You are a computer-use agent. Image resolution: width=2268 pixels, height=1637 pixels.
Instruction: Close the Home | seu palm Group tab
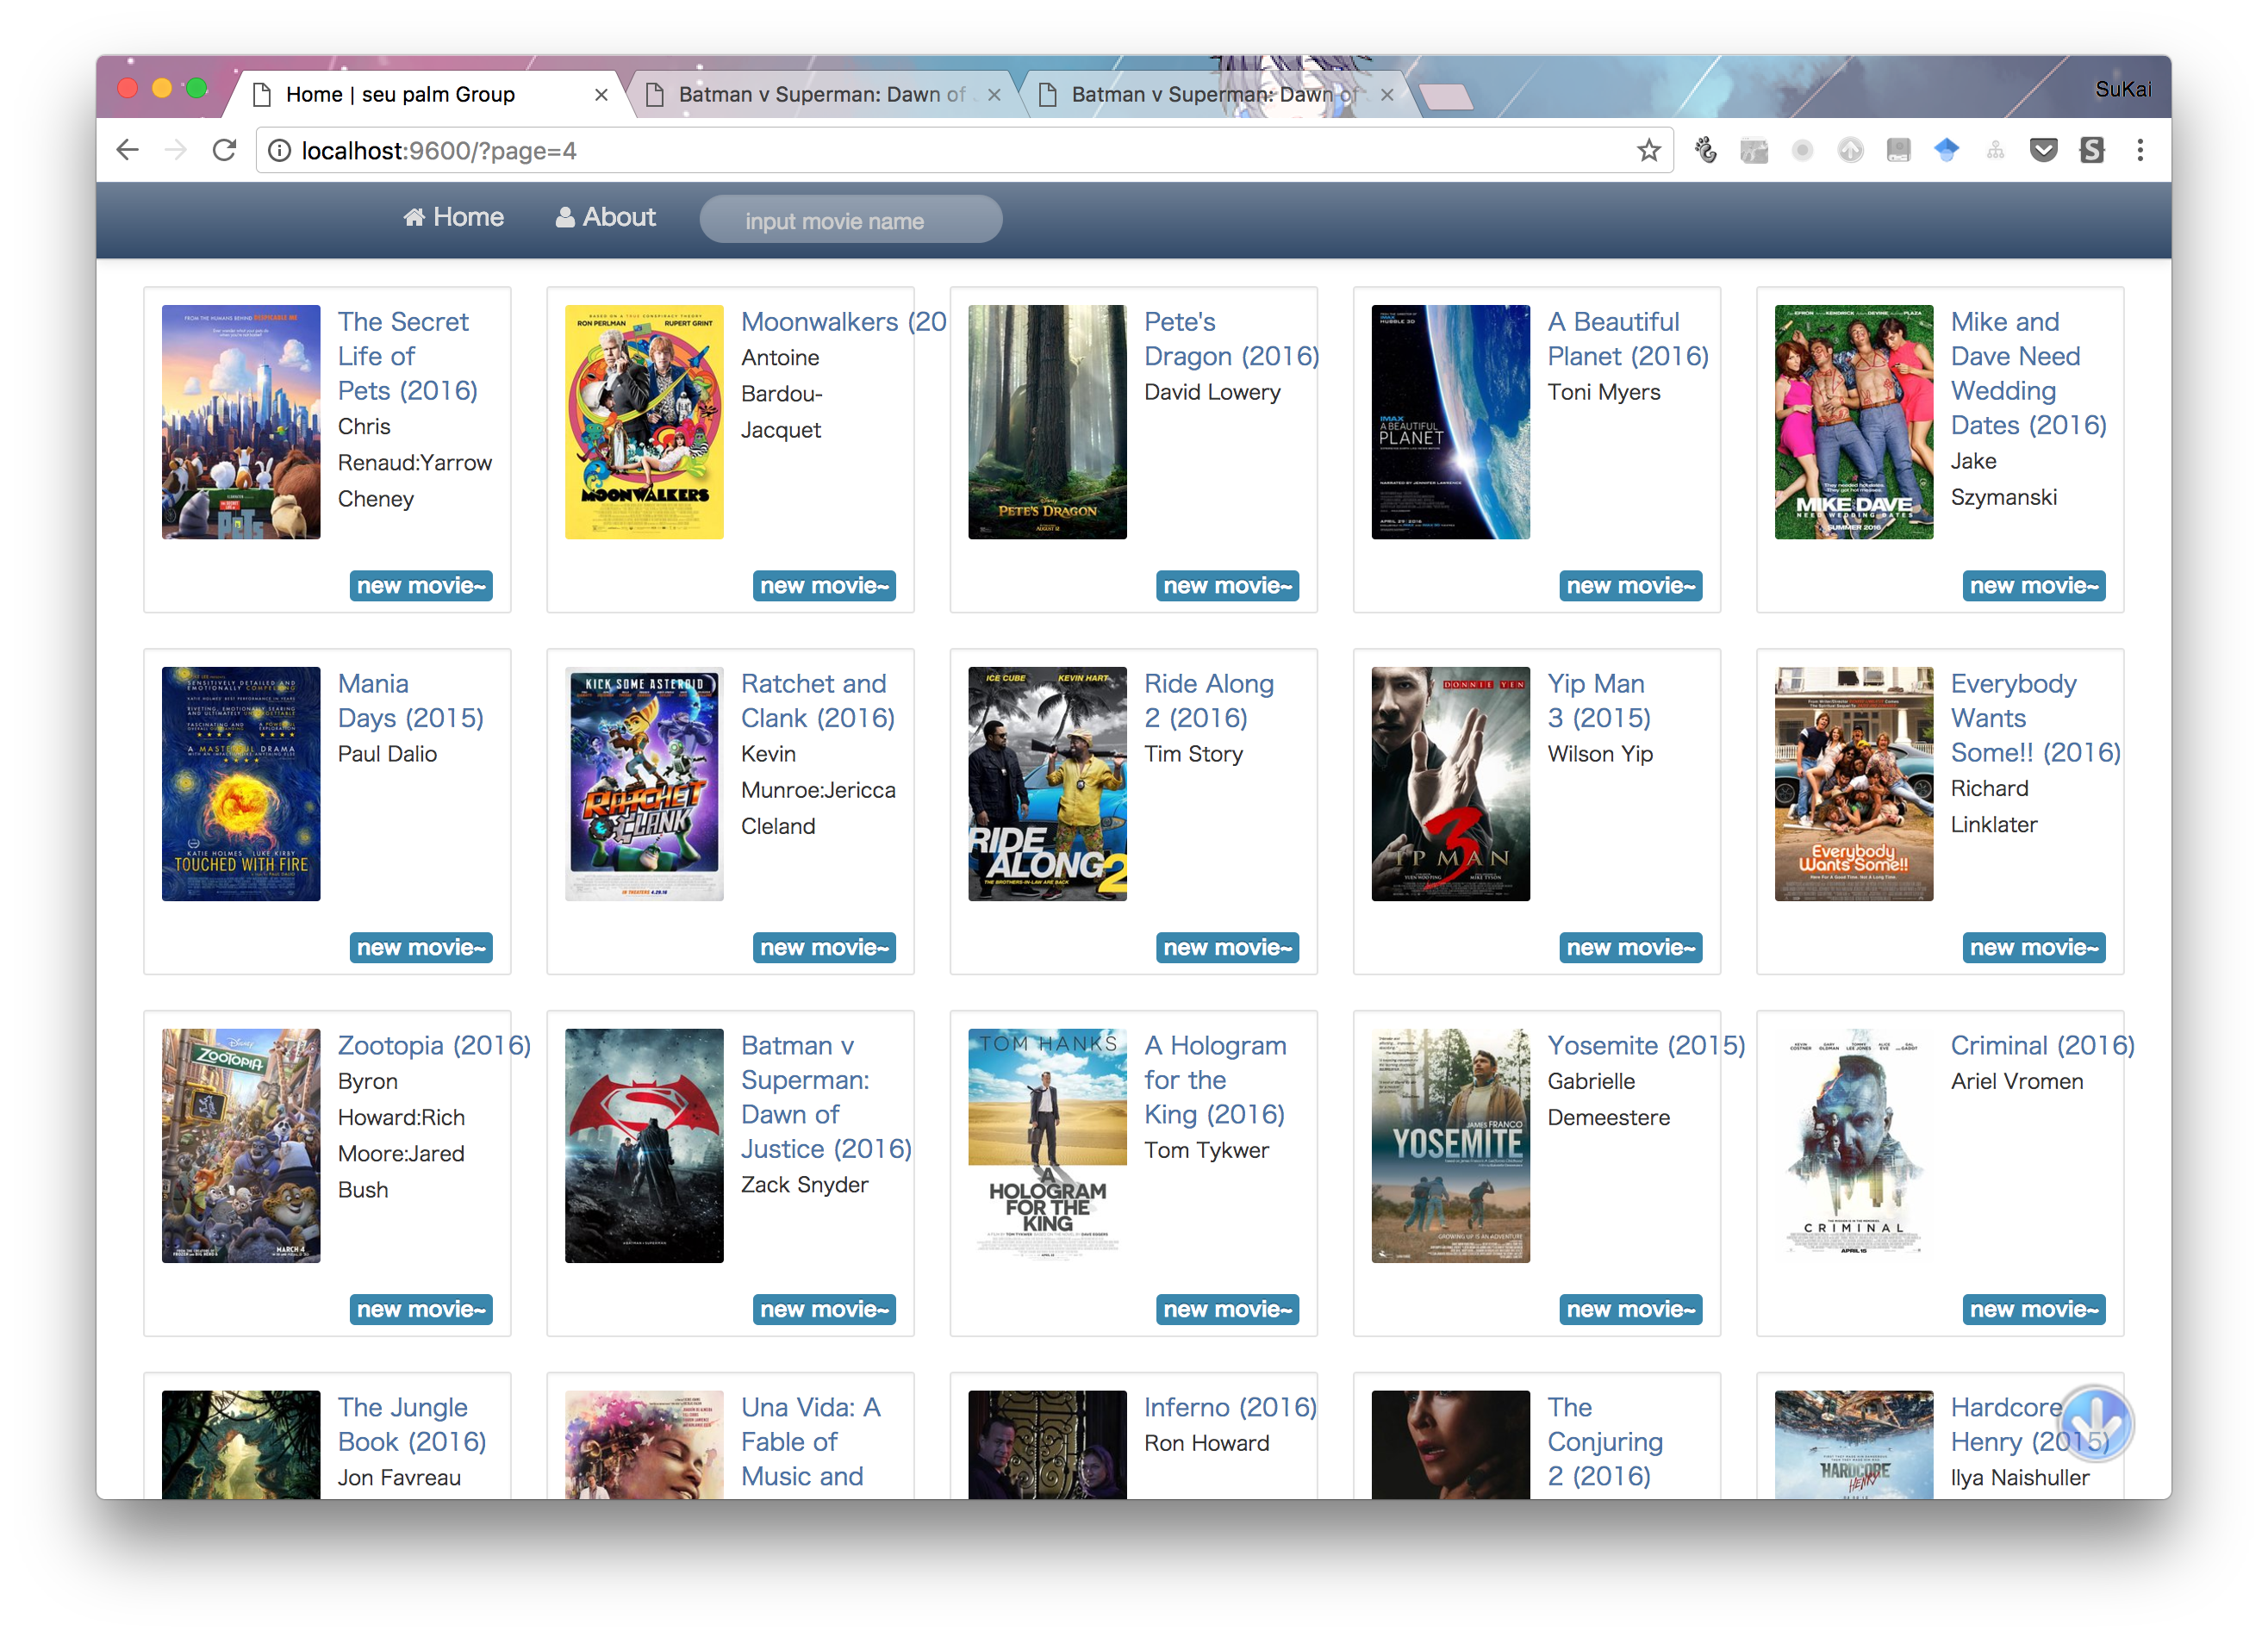tap(601, 95)
